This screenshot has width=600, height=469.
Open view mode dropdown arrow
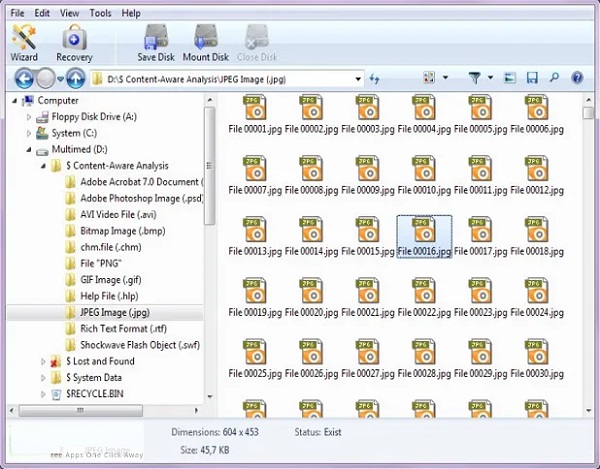tap(445, 78)
